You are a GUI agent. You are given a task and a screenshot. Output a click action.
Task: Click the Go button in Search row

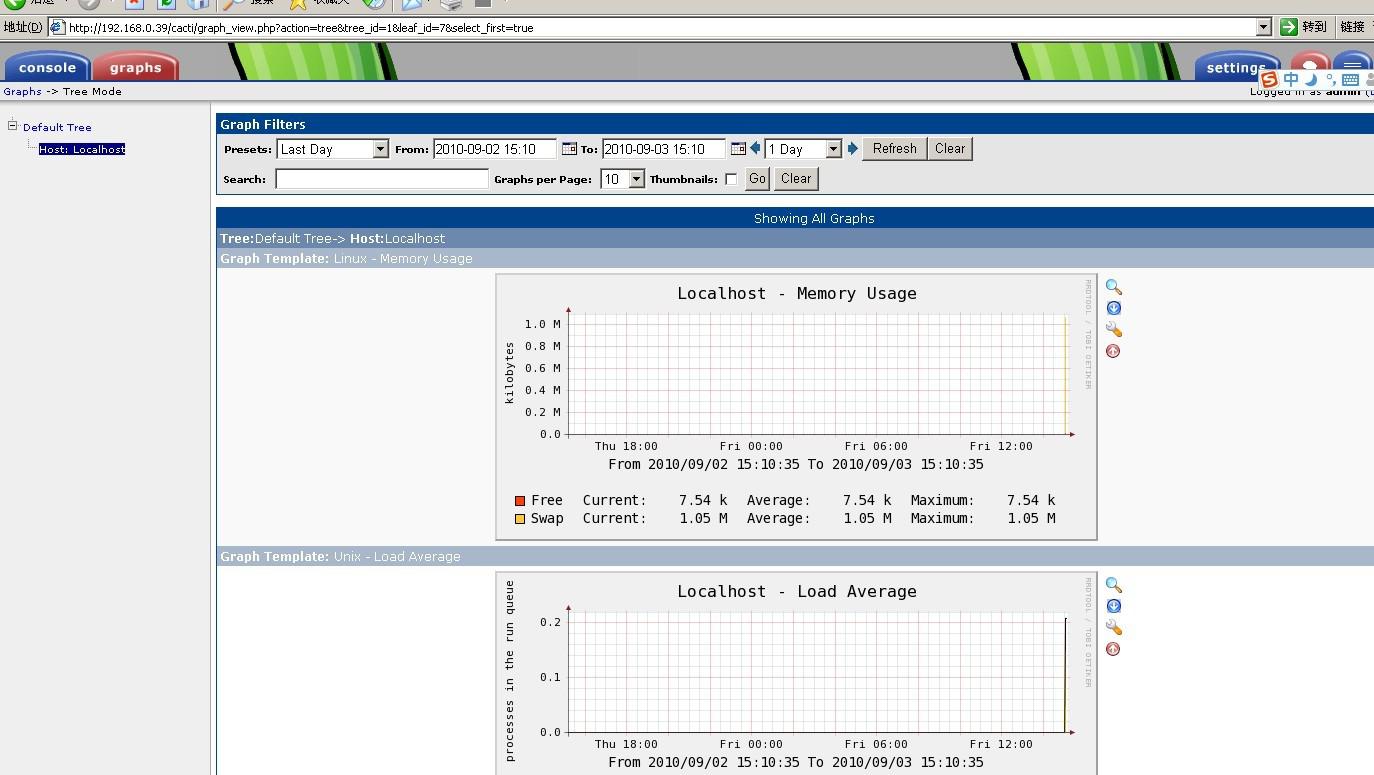[x=757, y=179]
